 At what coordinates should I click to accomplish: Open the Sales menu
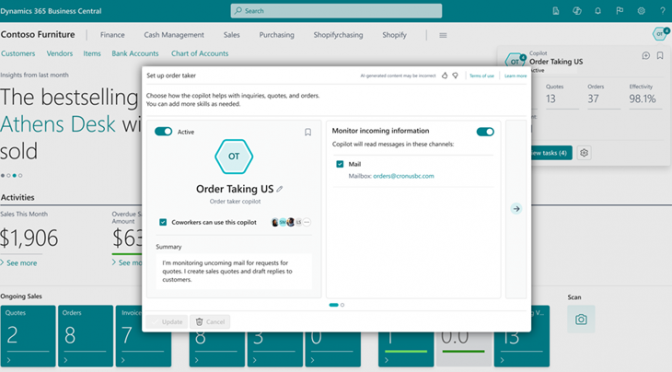click(x=231, y=35)
